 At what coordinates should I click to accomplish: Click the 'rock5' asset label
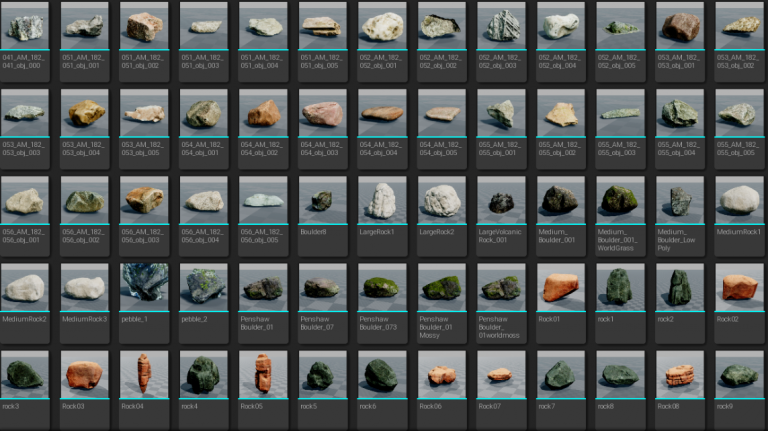coord(308,406)
